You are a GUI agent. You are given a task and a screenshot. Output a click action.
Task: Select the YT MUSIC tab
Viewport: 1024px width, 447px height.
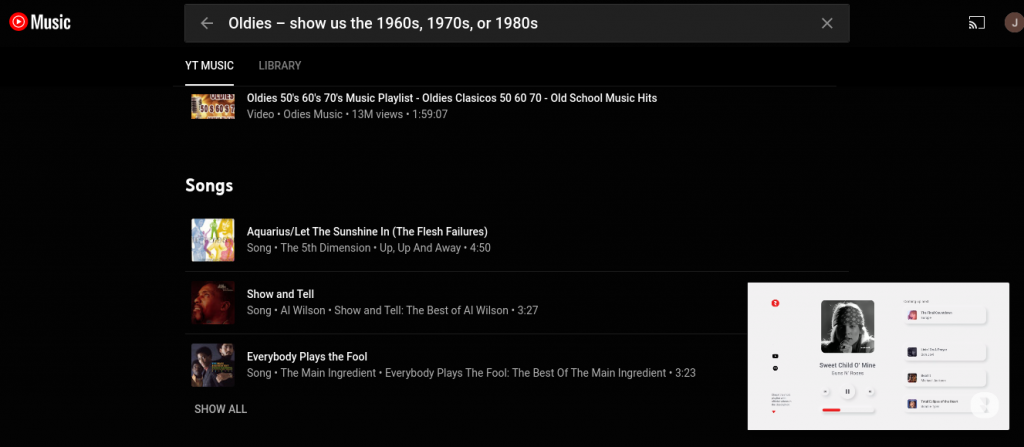click(x=209, y=66)
